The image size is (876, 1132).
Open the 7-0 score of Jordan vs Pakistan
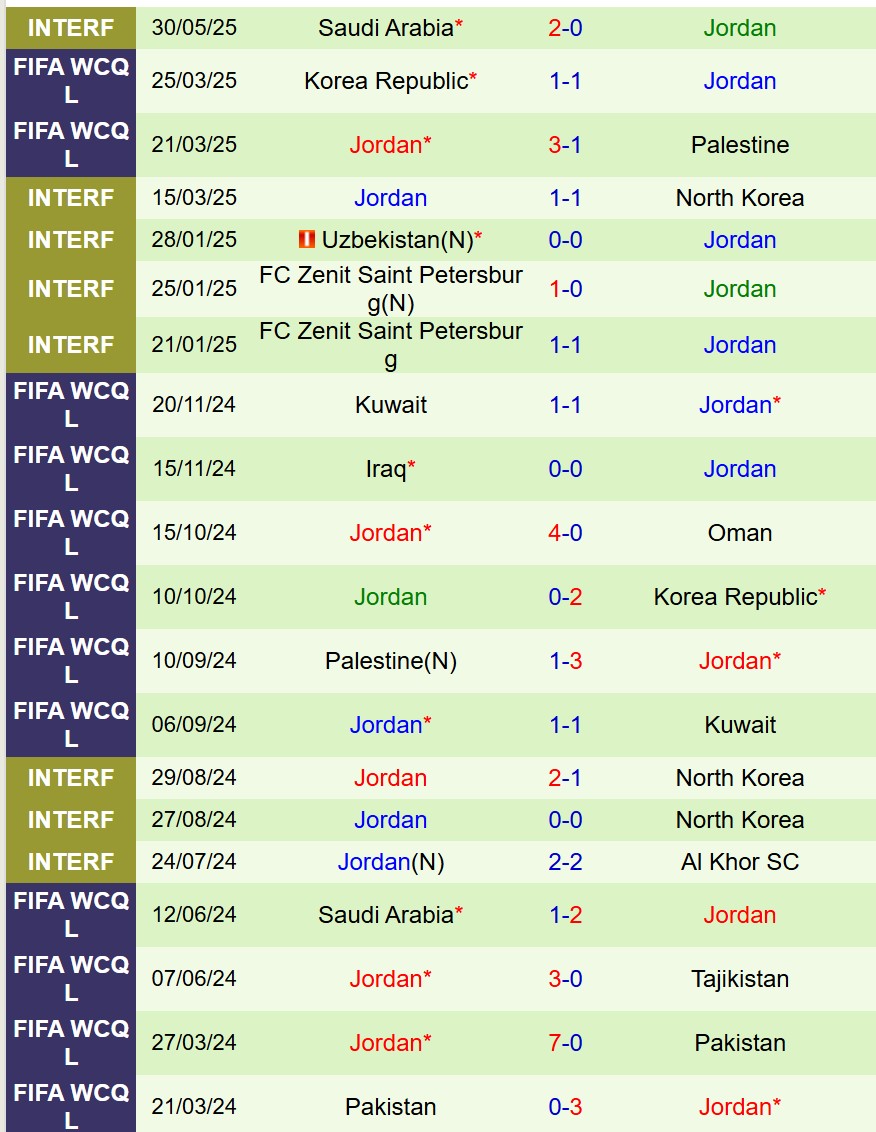click(x=565, y=1043)
